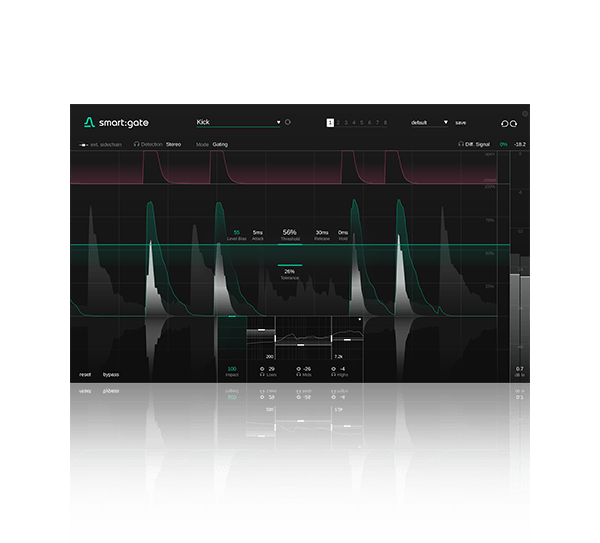Solo Highs band with headphone icon
The height and width of the screenshot is (543, 600).
333,375
